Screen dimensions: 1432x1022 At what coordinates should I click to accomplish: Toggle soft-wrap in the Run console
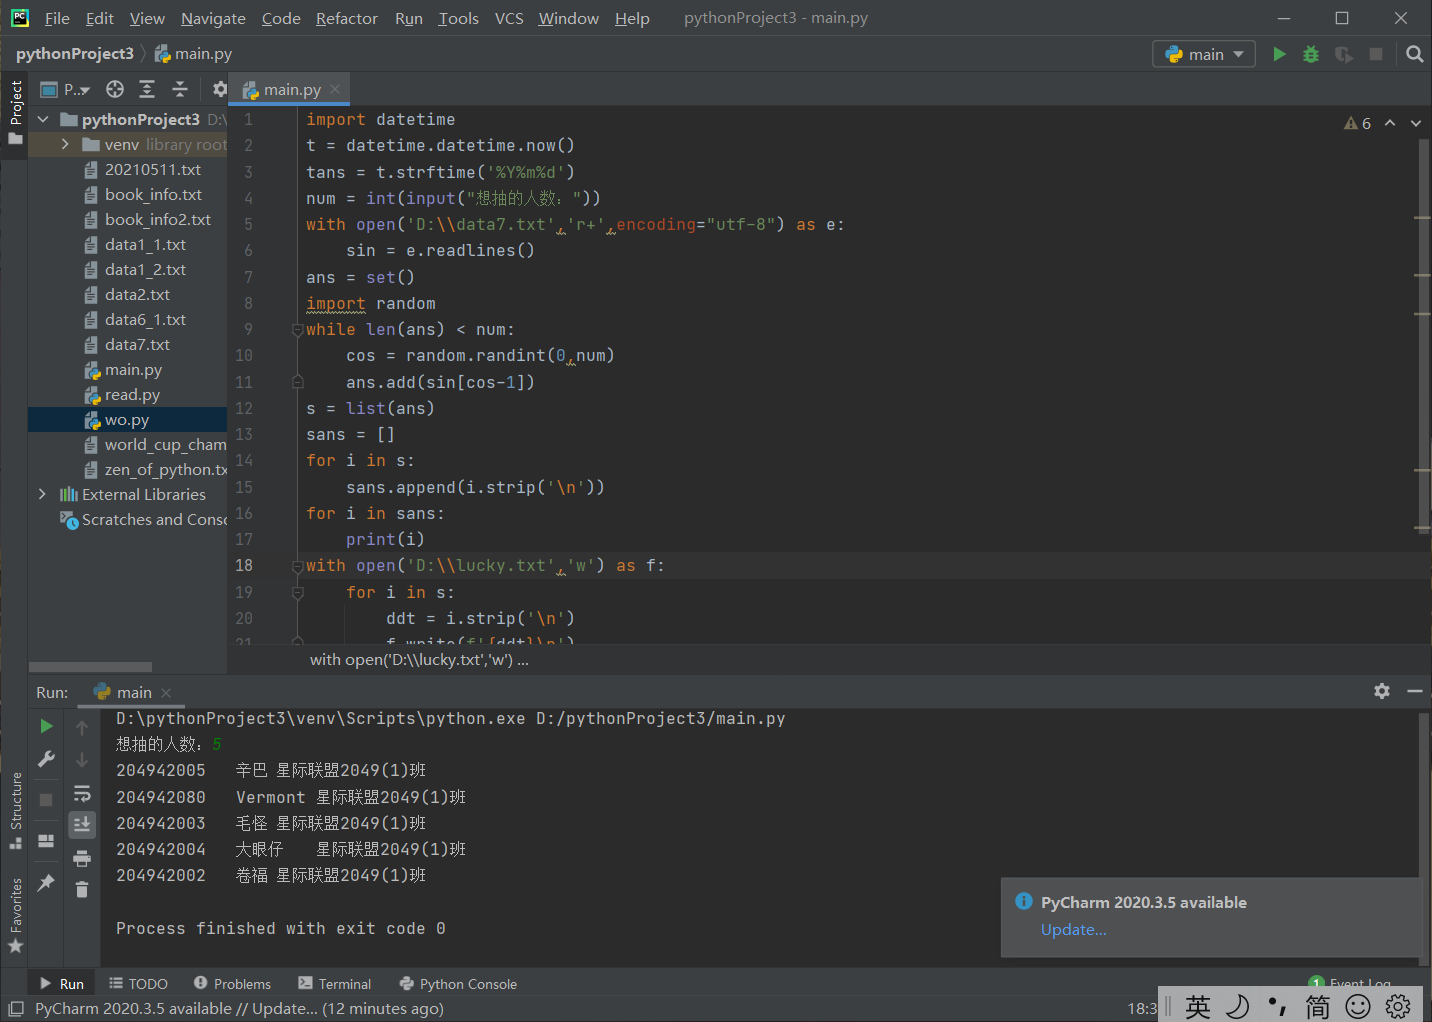(x=82, y=794)
